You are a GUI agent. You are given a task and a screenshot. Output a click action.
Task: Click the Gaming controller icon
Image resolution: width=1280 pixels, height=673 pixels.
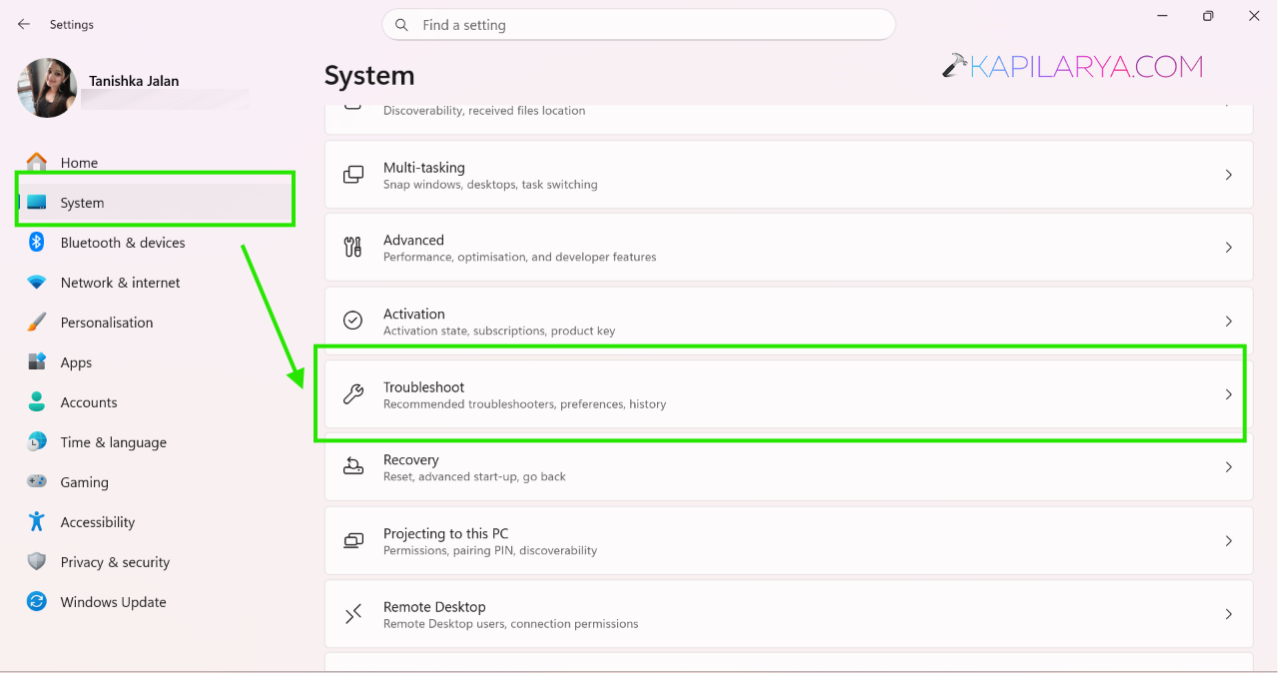coord(37,482)
